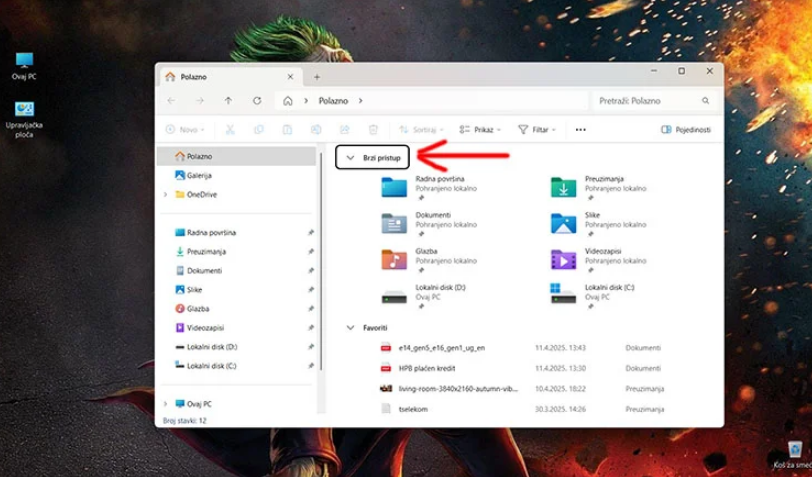Unpin Radna površina via sidebar pin icon
This screenshot has height=477, width=812.
[x=311, y=233]
